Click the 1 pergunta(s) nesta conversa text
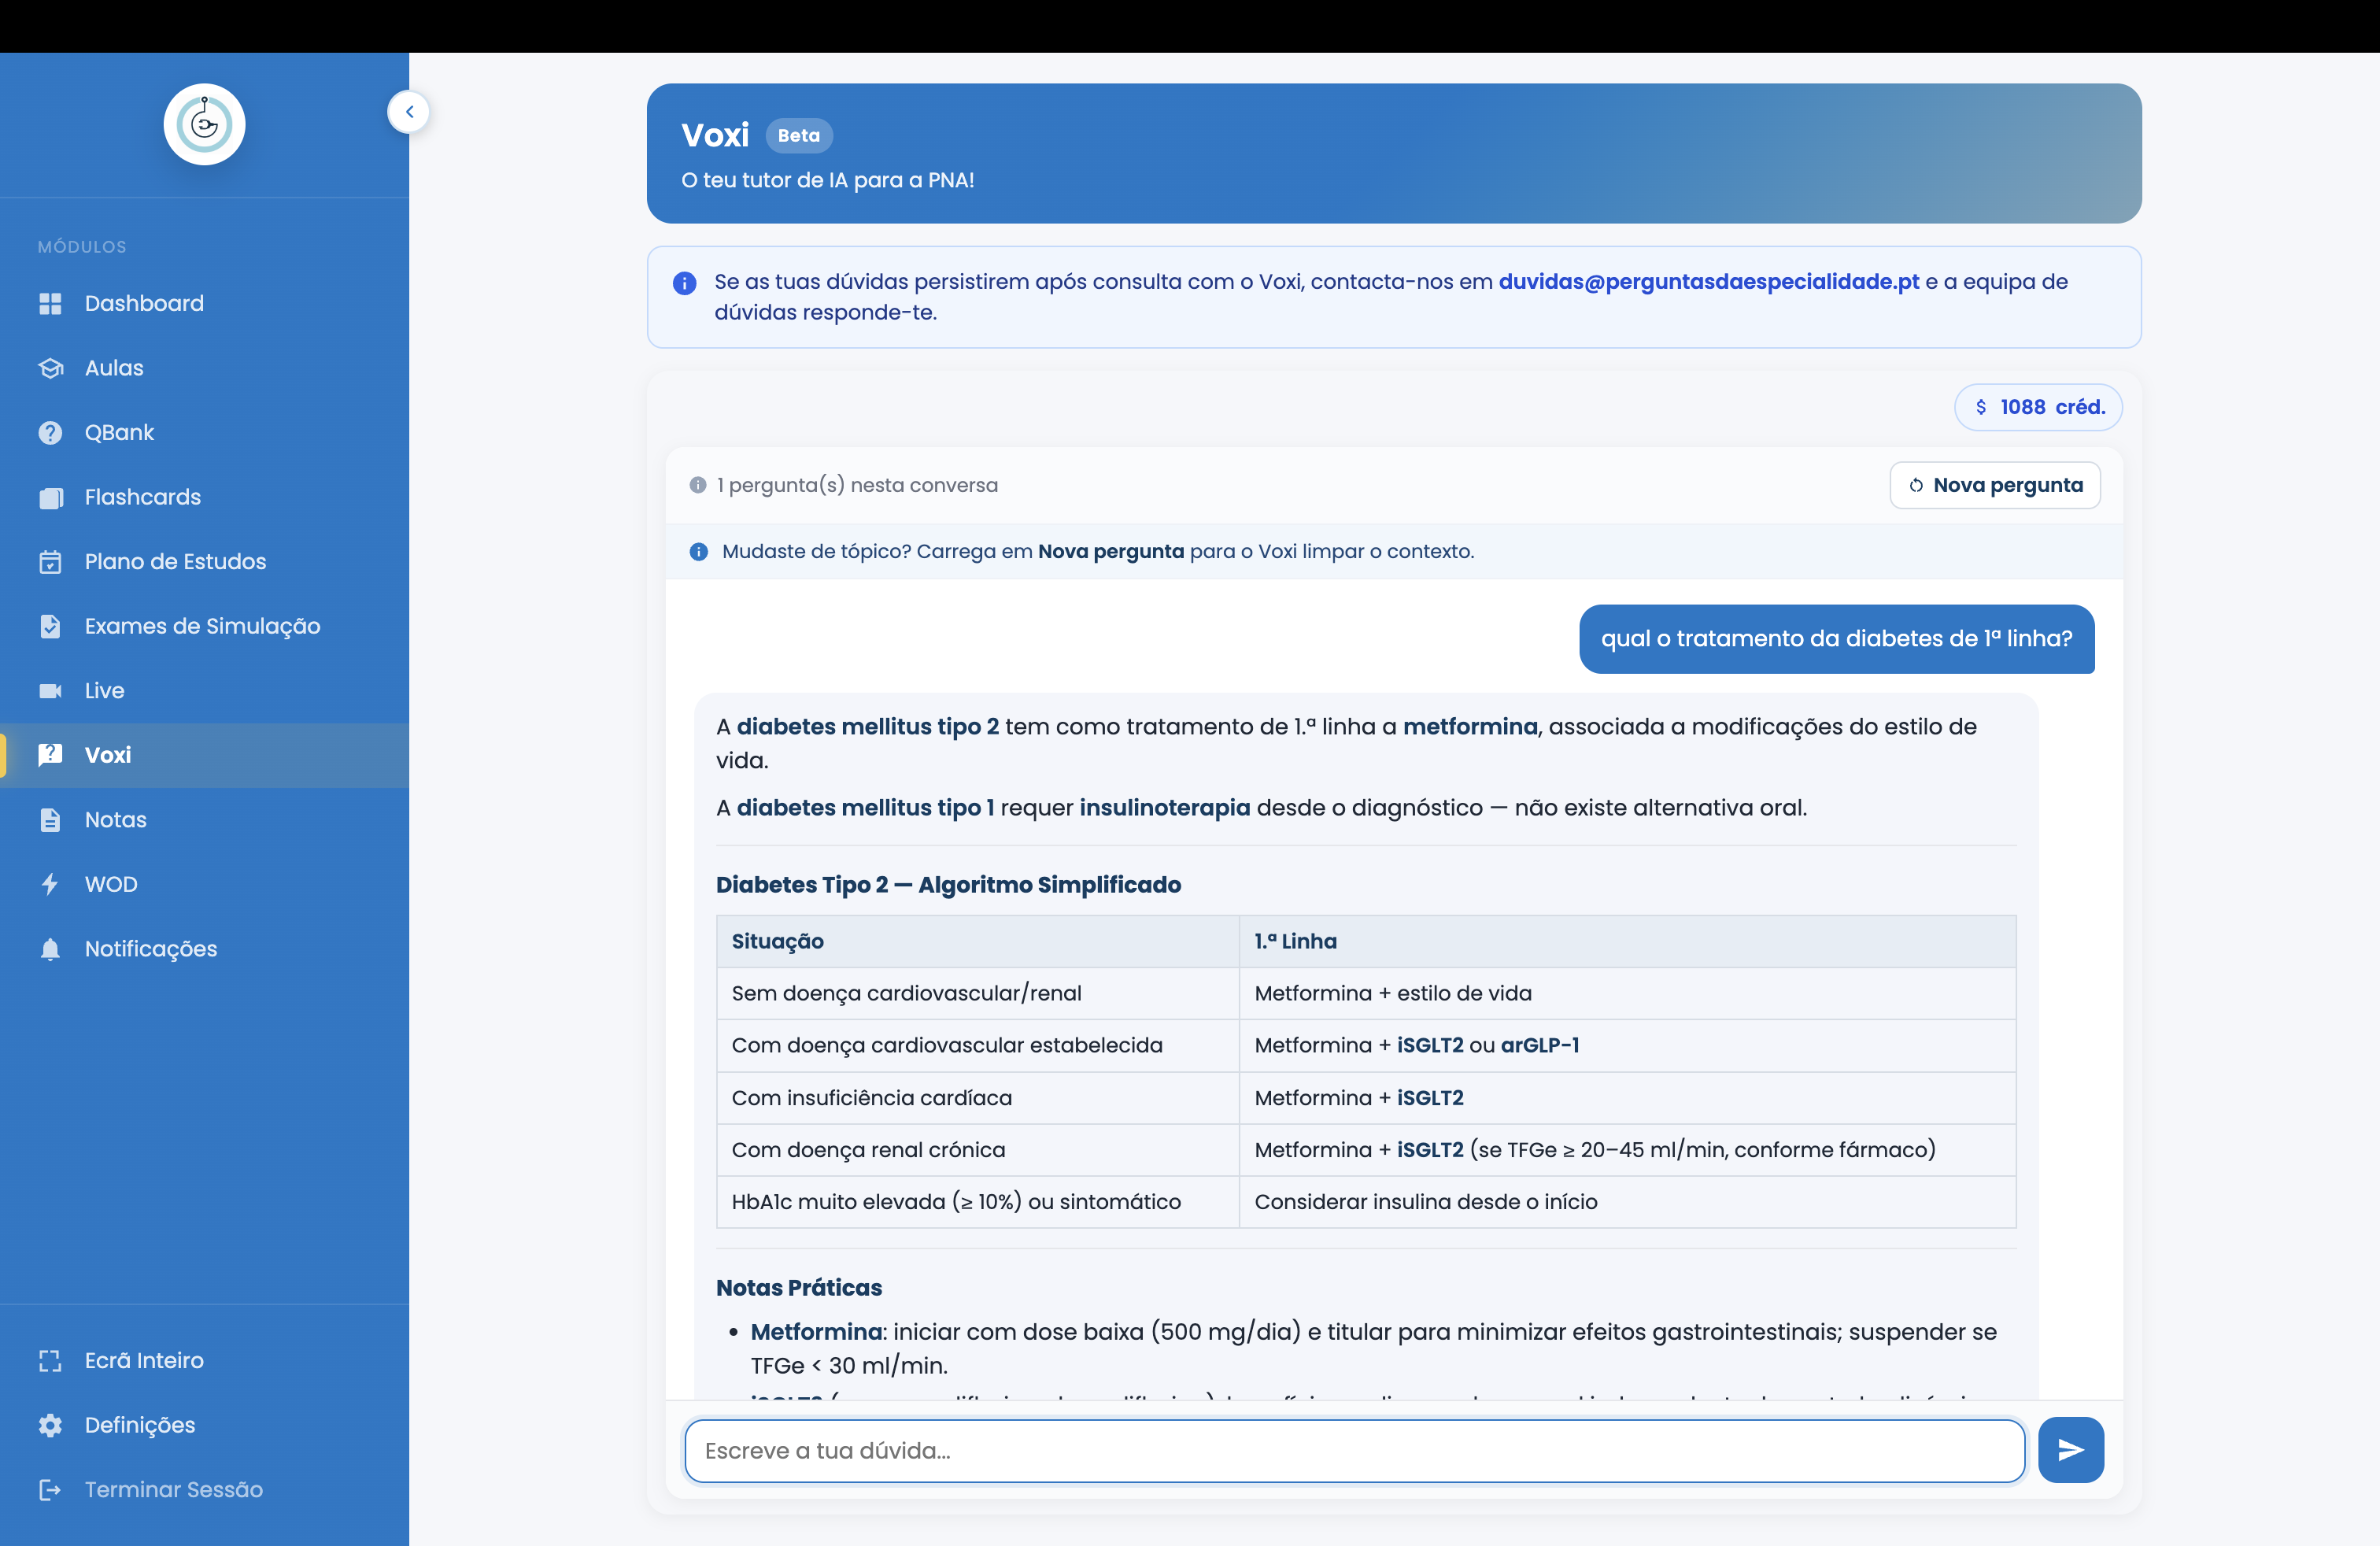Viewport: 2380px width, 1546px height. coord(857,485)
